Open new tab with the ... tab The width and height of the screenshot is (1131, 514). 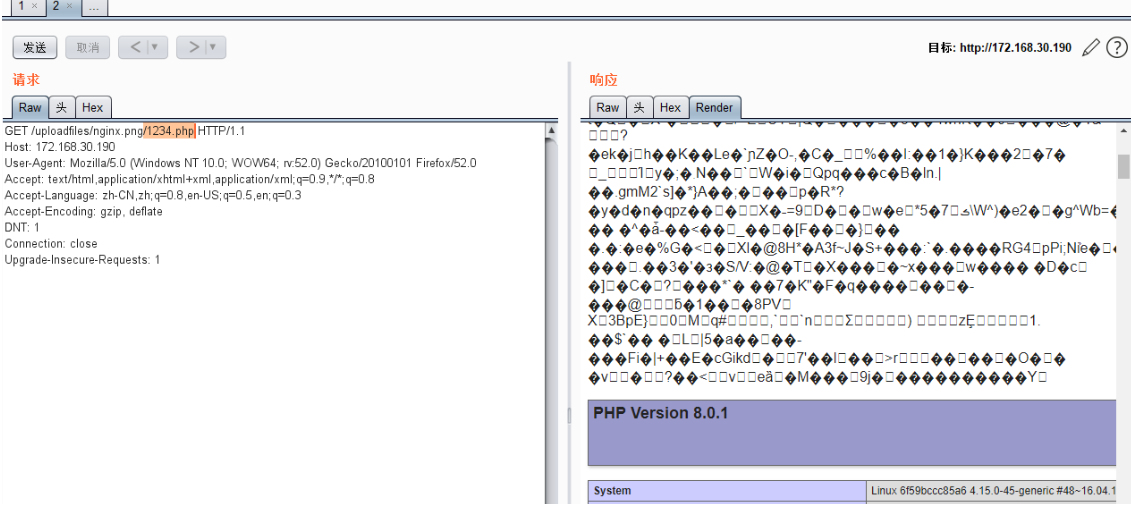coord(94,7)
